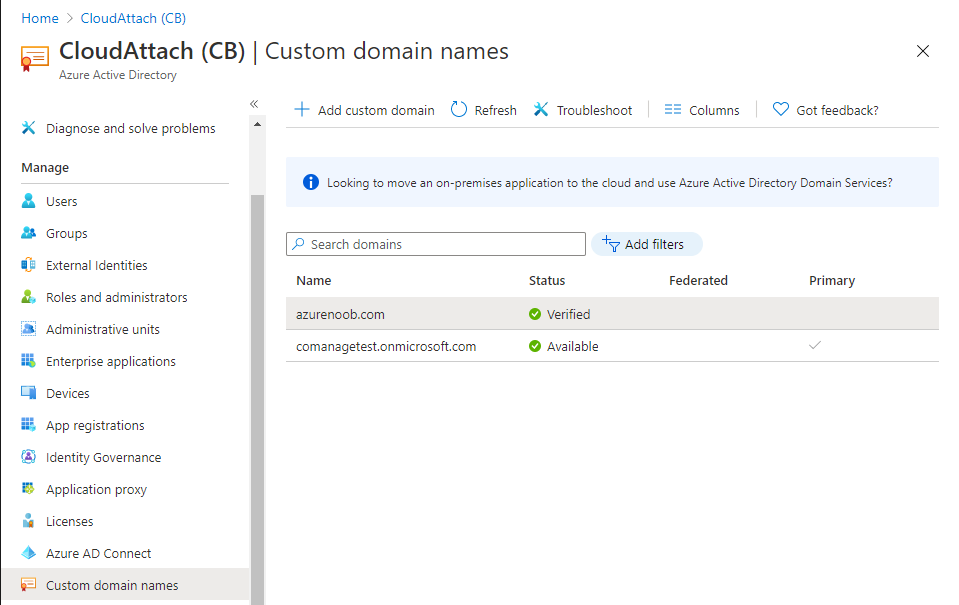Image resolution: width=959 pixels, height=605 pixels.
Task: Click the External Identities icon
Action: pos(28,265)
